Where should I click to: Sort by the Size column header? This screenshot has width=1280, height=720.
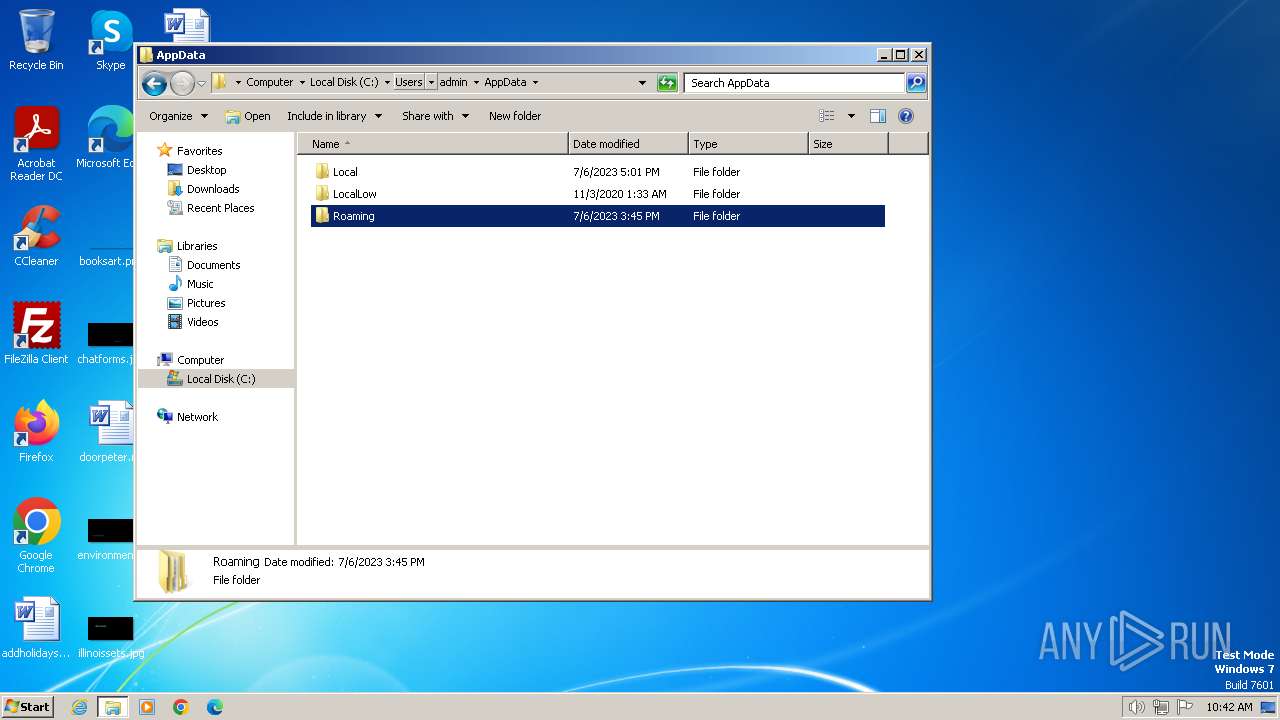coord(848,144)
